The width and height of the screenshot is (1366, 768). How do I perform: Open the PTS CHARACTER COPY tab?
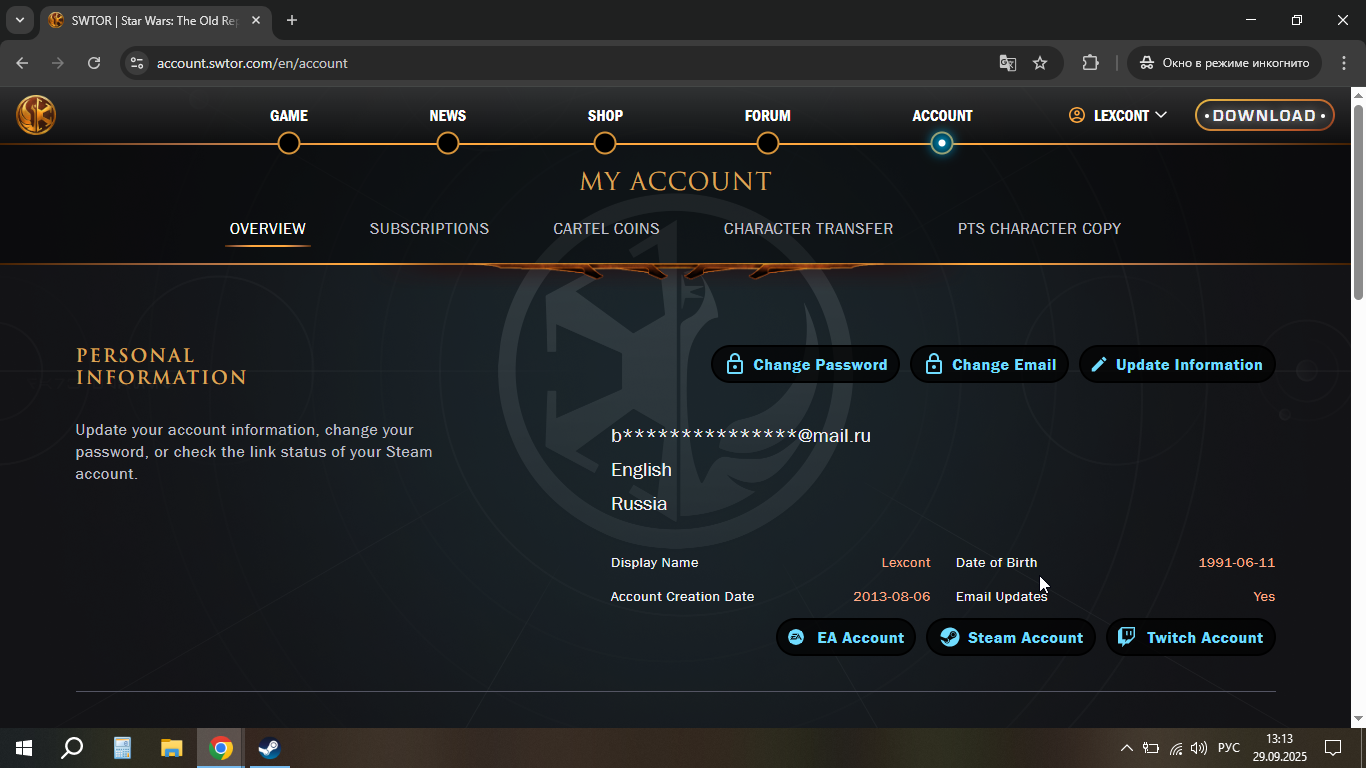1039,229
